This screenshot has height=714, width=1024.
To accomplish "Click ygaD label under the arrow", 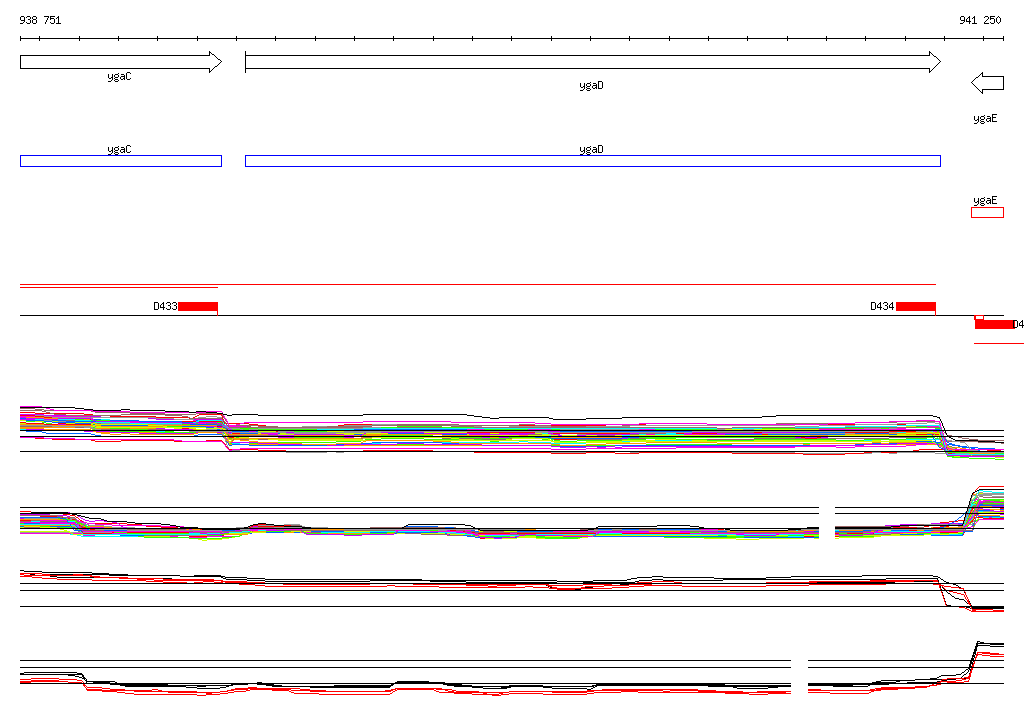I will tap(592, 86).
